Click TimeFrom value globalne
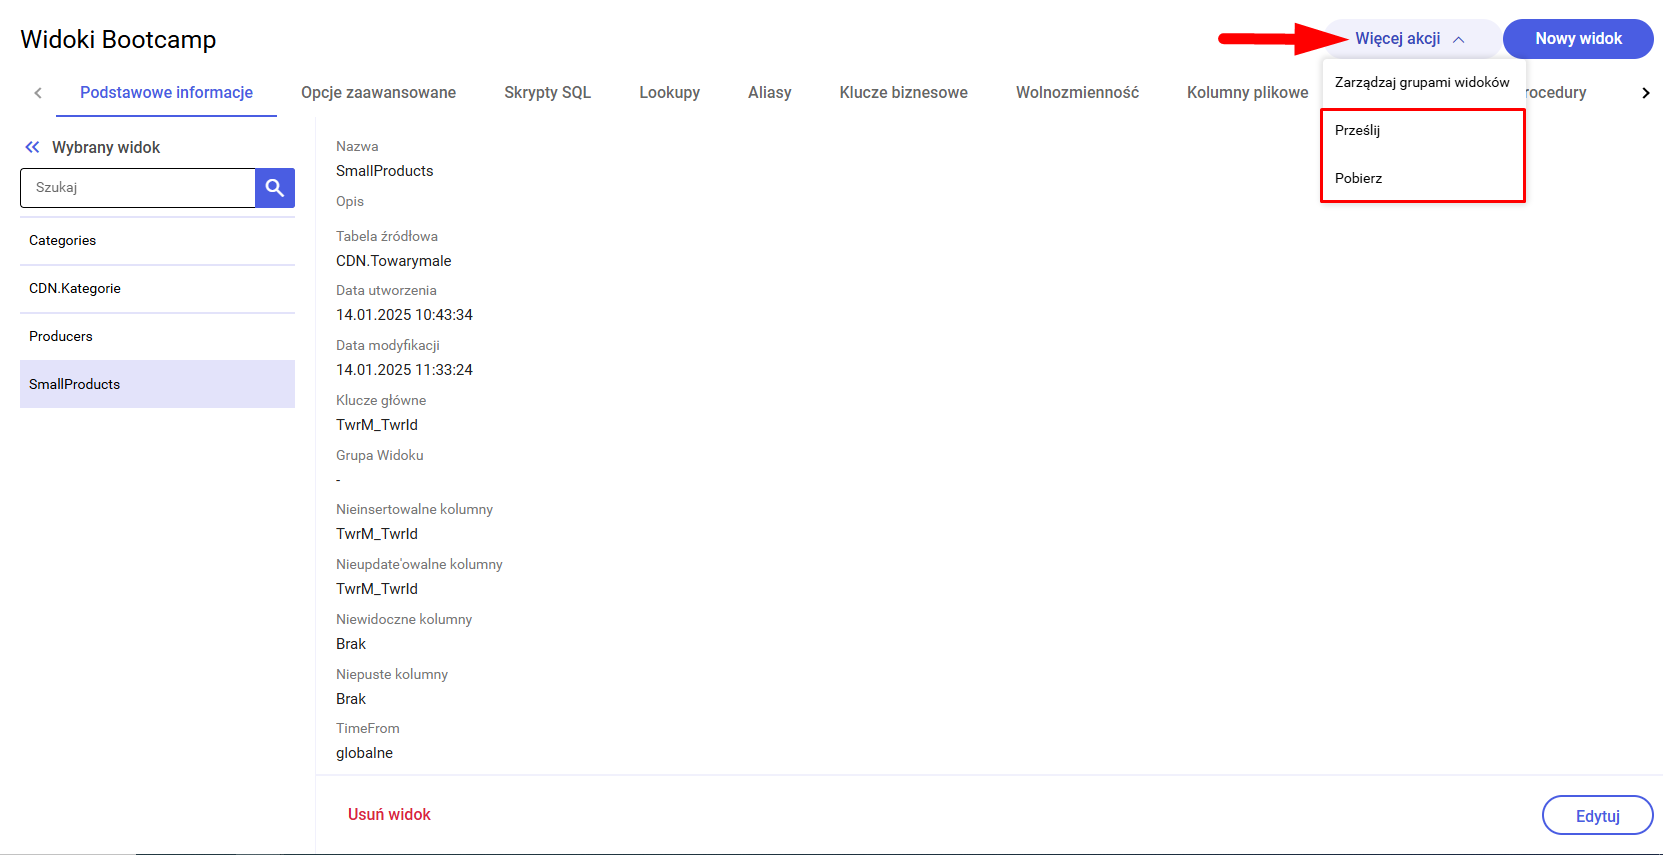The width and height of the screenshot is (1663, 855). (364, 753)
